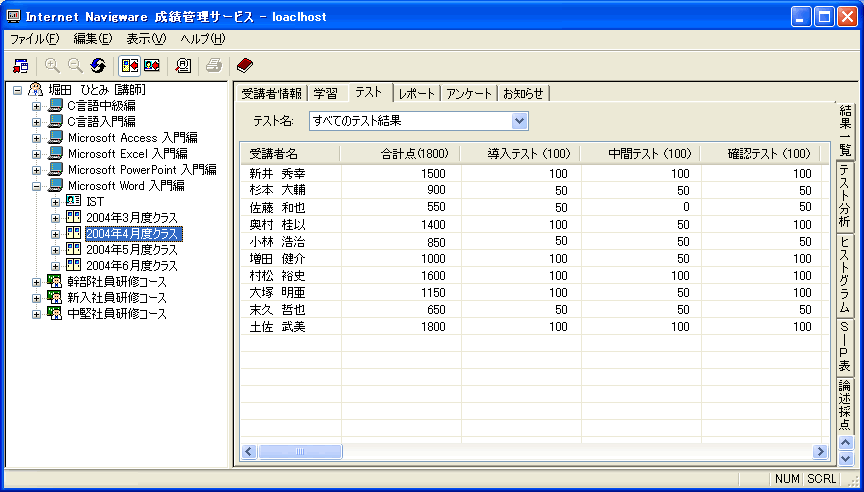
Task: Click the computer icon beside Microsoft Excel 入門編
Action: [55, 154]
